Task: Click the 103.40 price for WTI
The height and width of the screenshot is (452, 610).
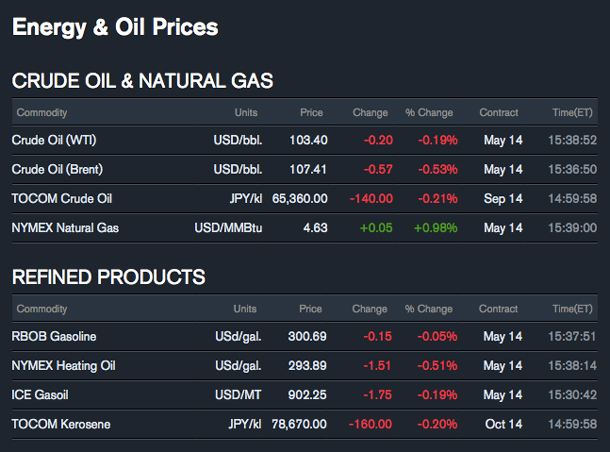Action: pos(308,141)
